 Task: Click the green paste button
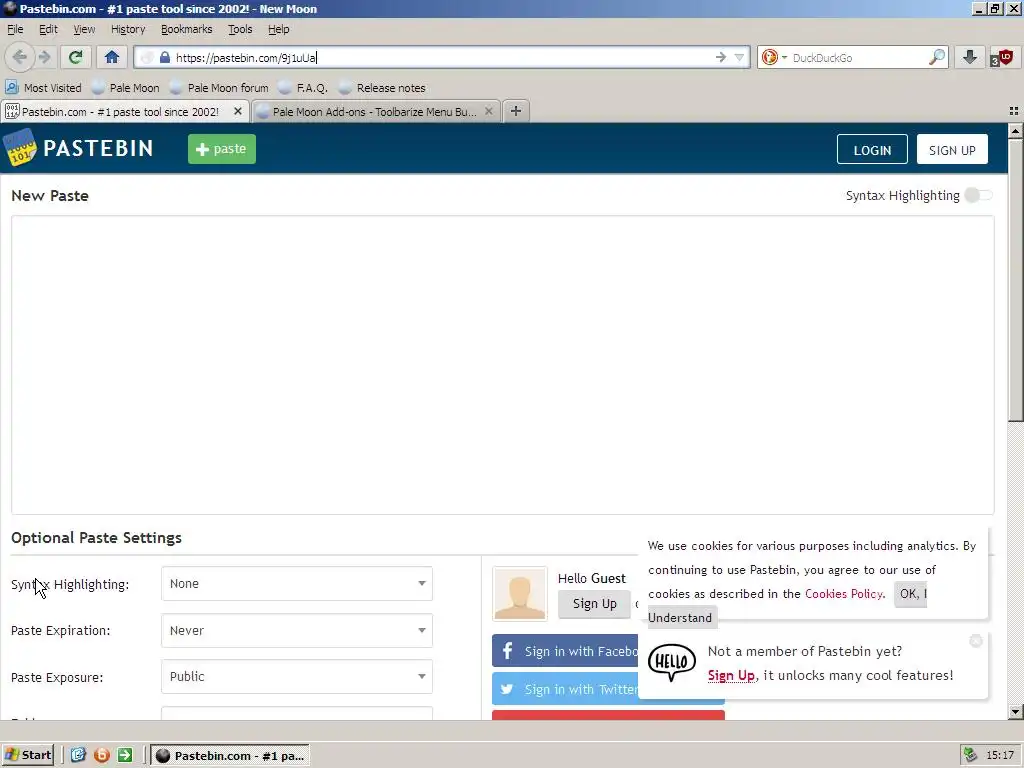tap(222, 149)
